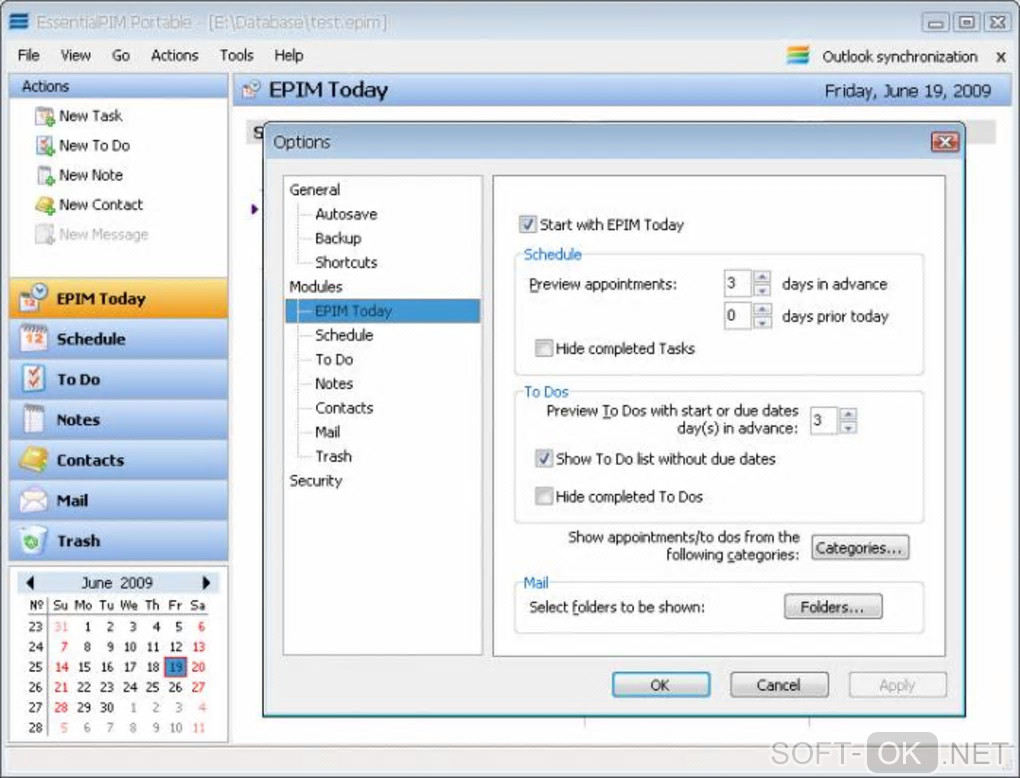This screenshot has height=778, width=1020.
Task: Select Autosave in options tree
Action: click(x=346, y=214)
